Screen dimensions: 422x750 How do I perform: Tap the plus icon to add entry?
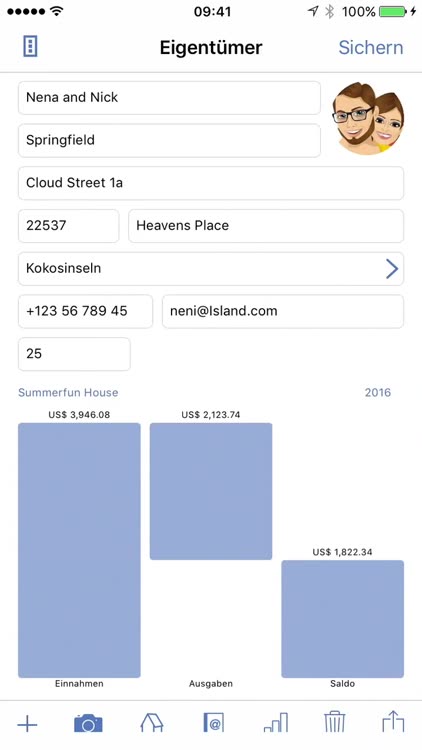coord(27,725)
